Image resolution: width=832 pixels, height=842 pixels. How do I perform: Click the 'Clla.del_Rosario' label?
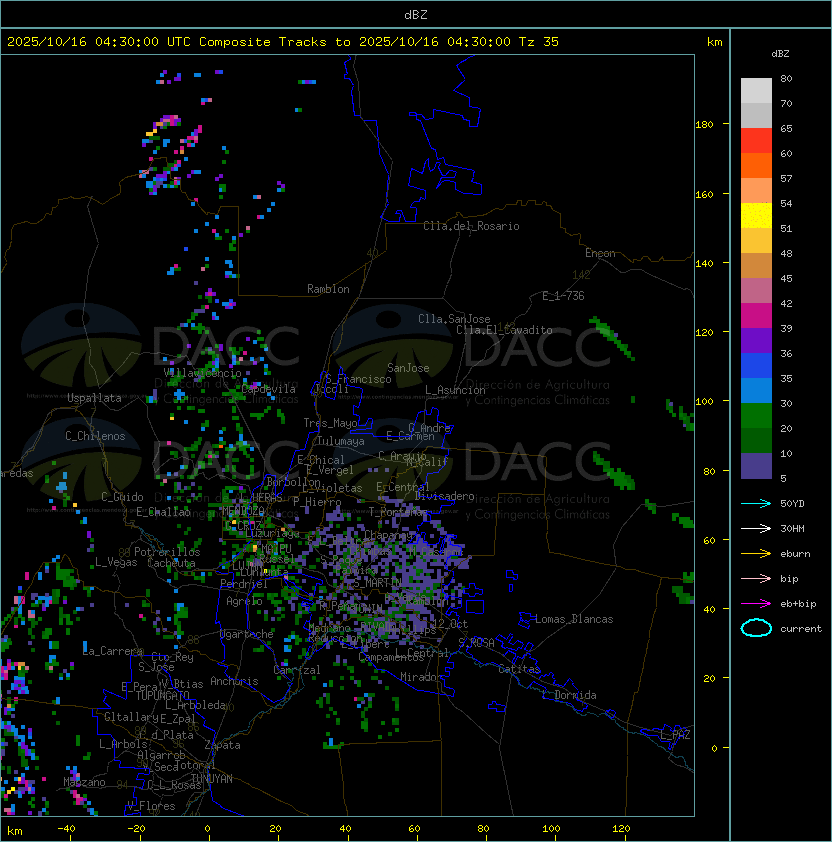click(x=471, y=226)
